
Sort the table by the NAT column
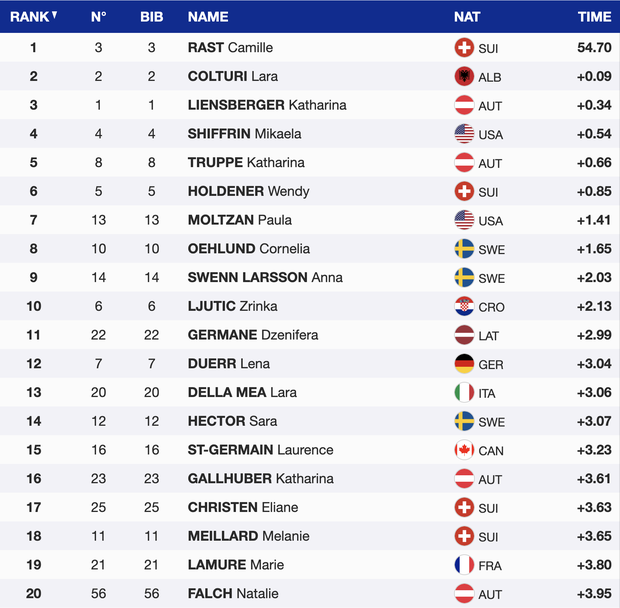(x=467, y=17)
